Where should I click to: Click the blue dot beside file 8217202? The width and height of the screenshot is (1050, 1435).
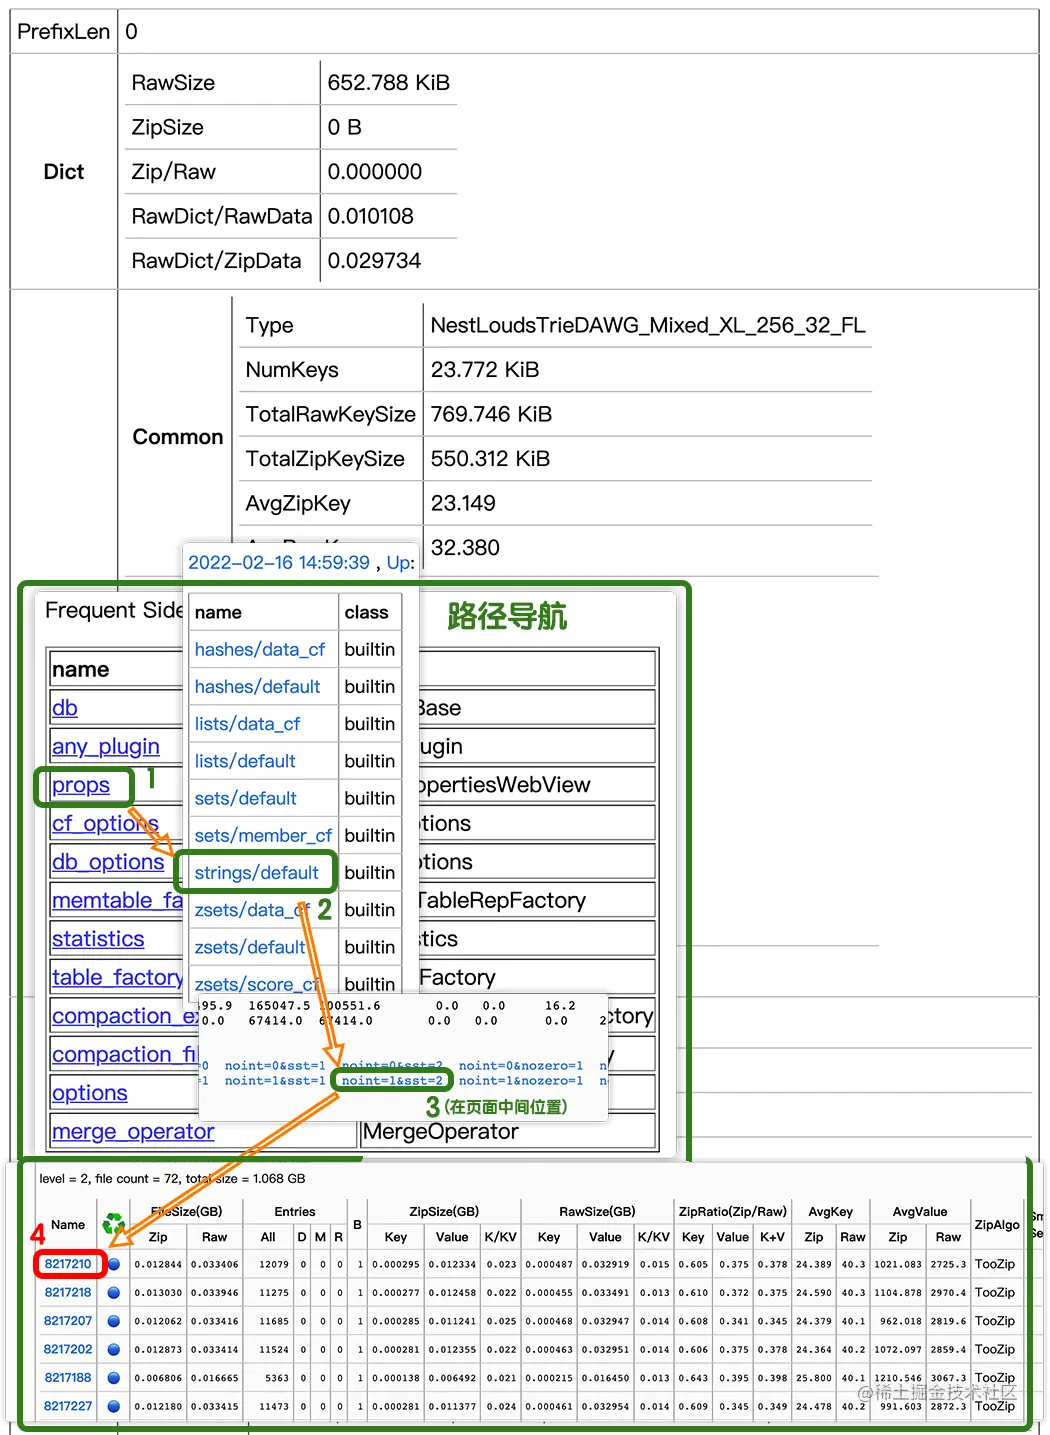(114, 1349)
